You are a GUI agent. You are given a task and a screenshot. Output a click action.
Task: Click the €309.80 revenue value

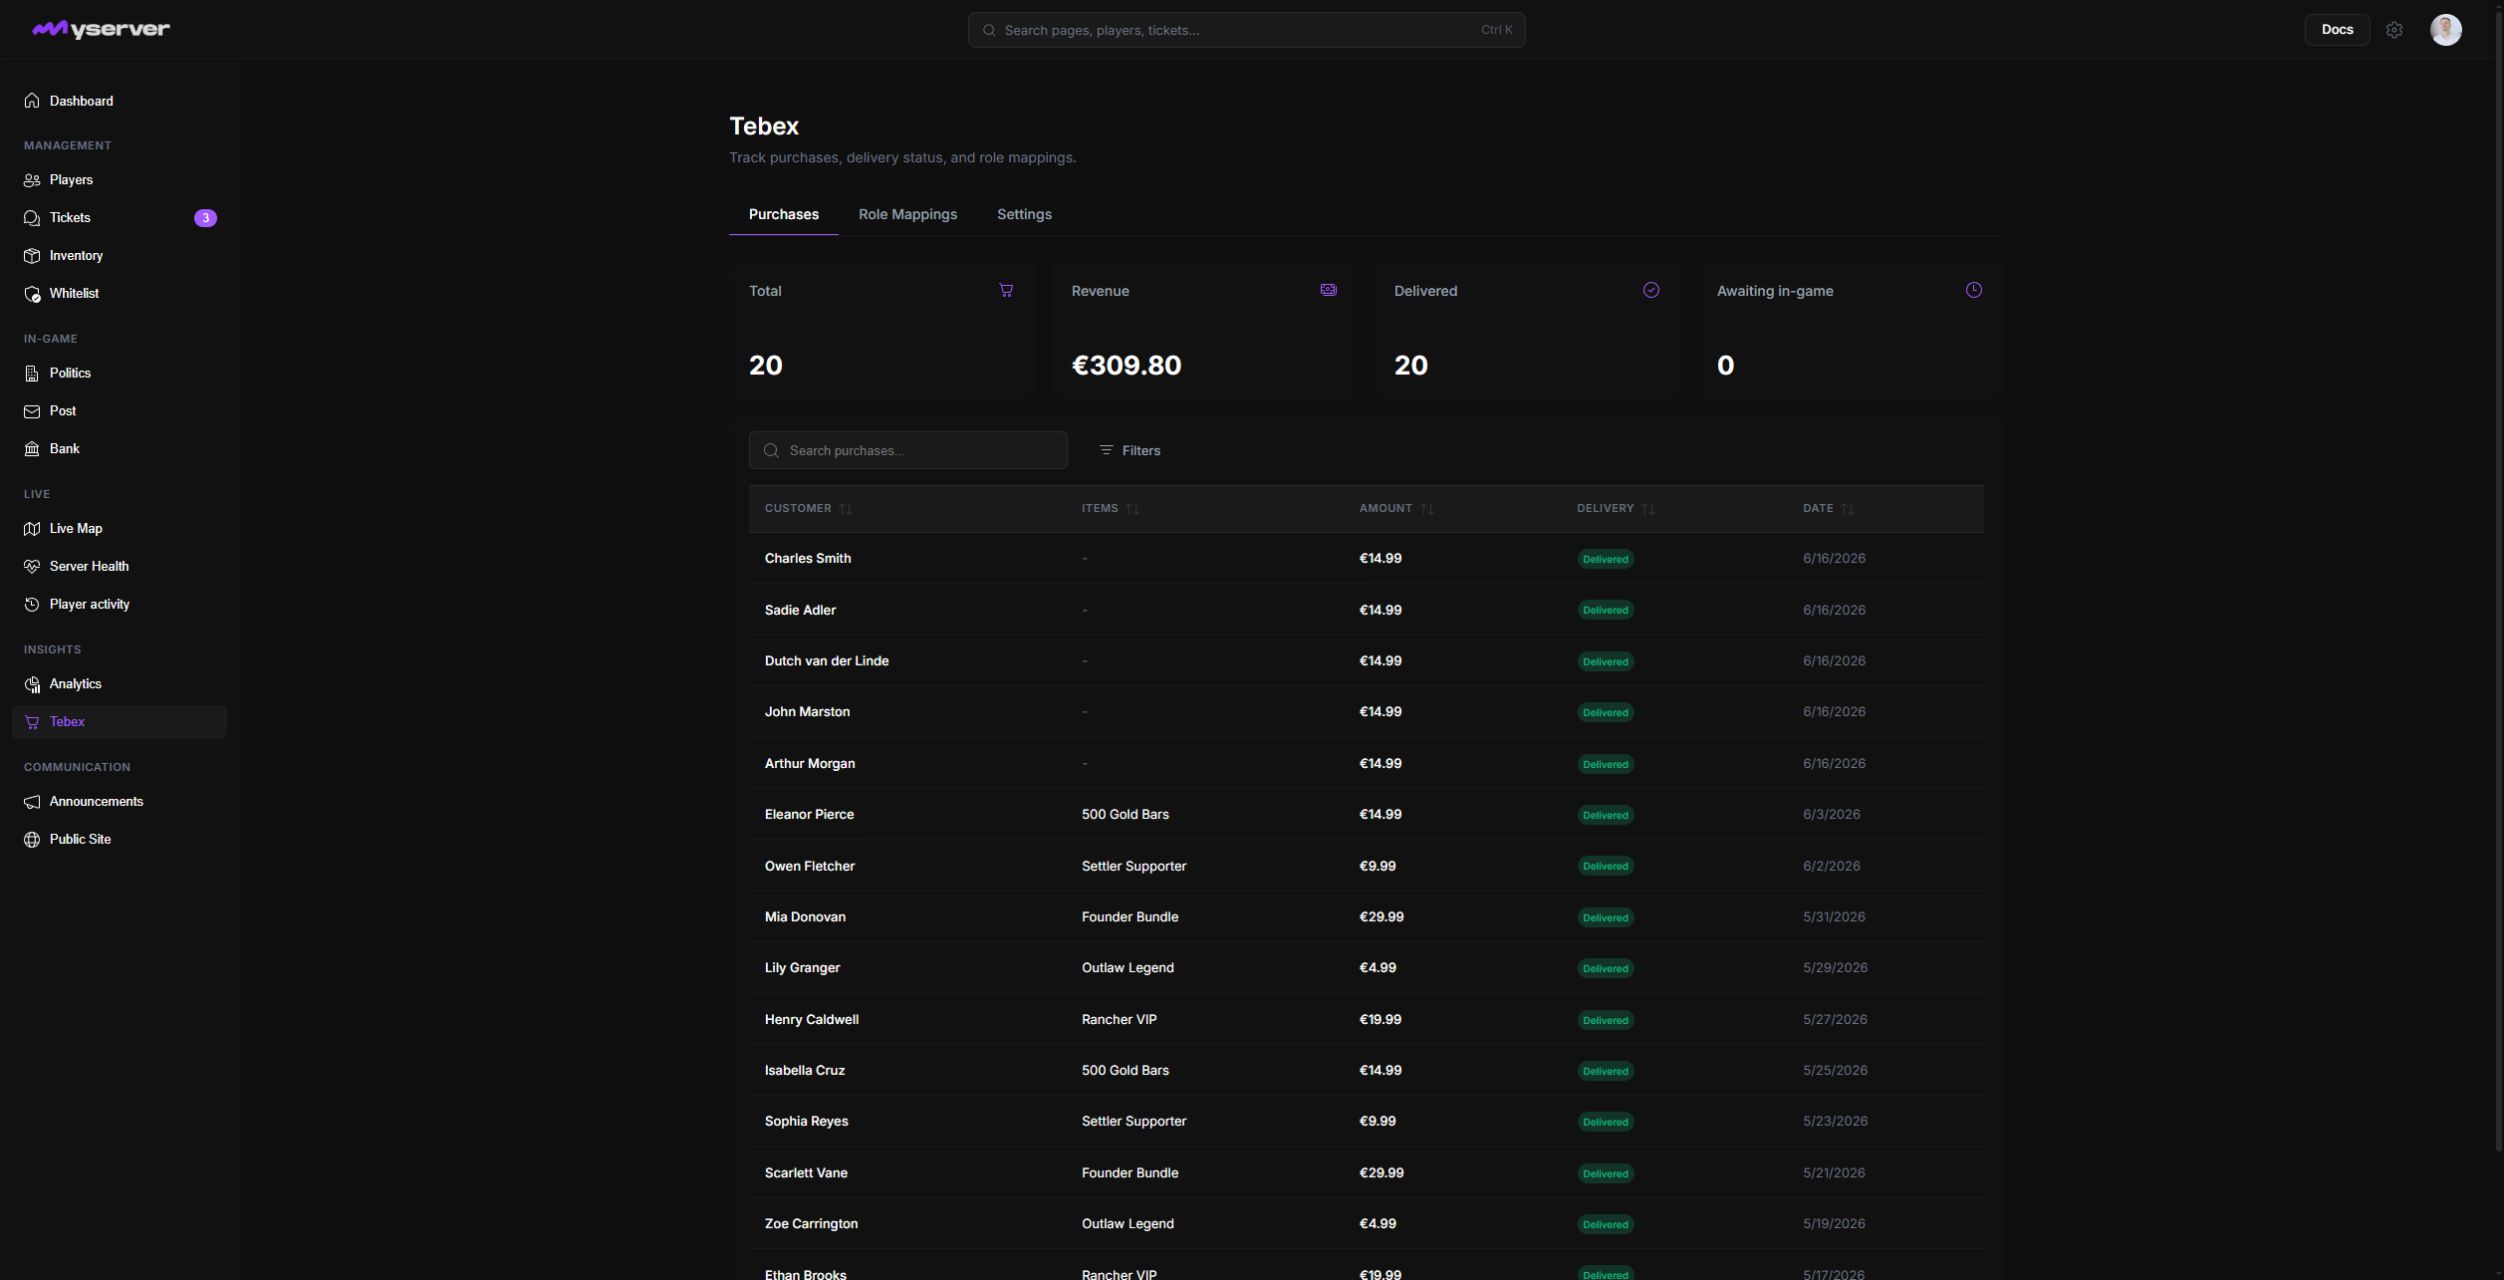pyautogui.click(x=1126, y=365)
